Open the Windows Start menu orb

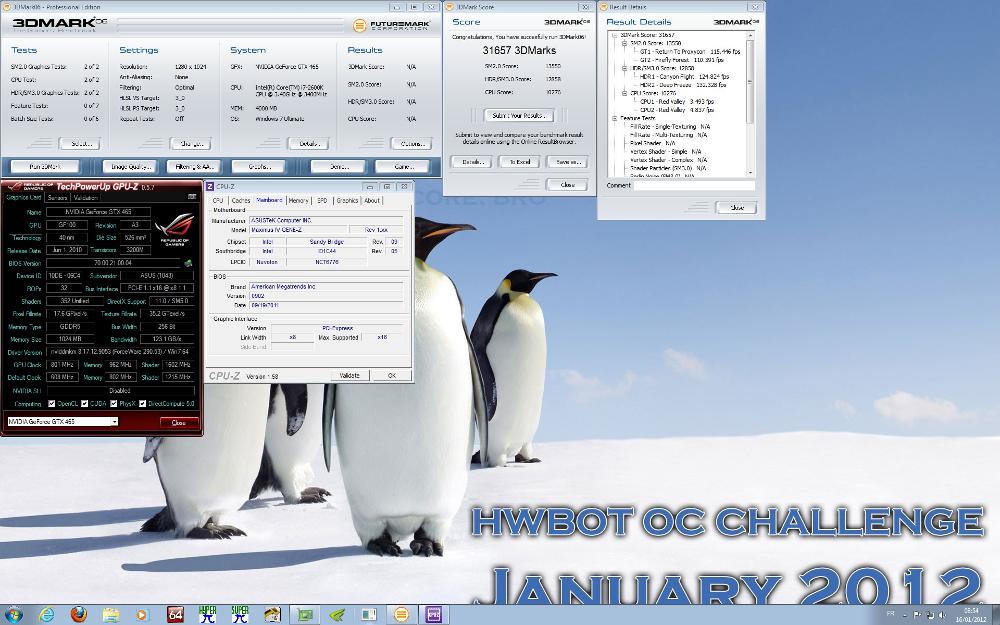(13, 615)
